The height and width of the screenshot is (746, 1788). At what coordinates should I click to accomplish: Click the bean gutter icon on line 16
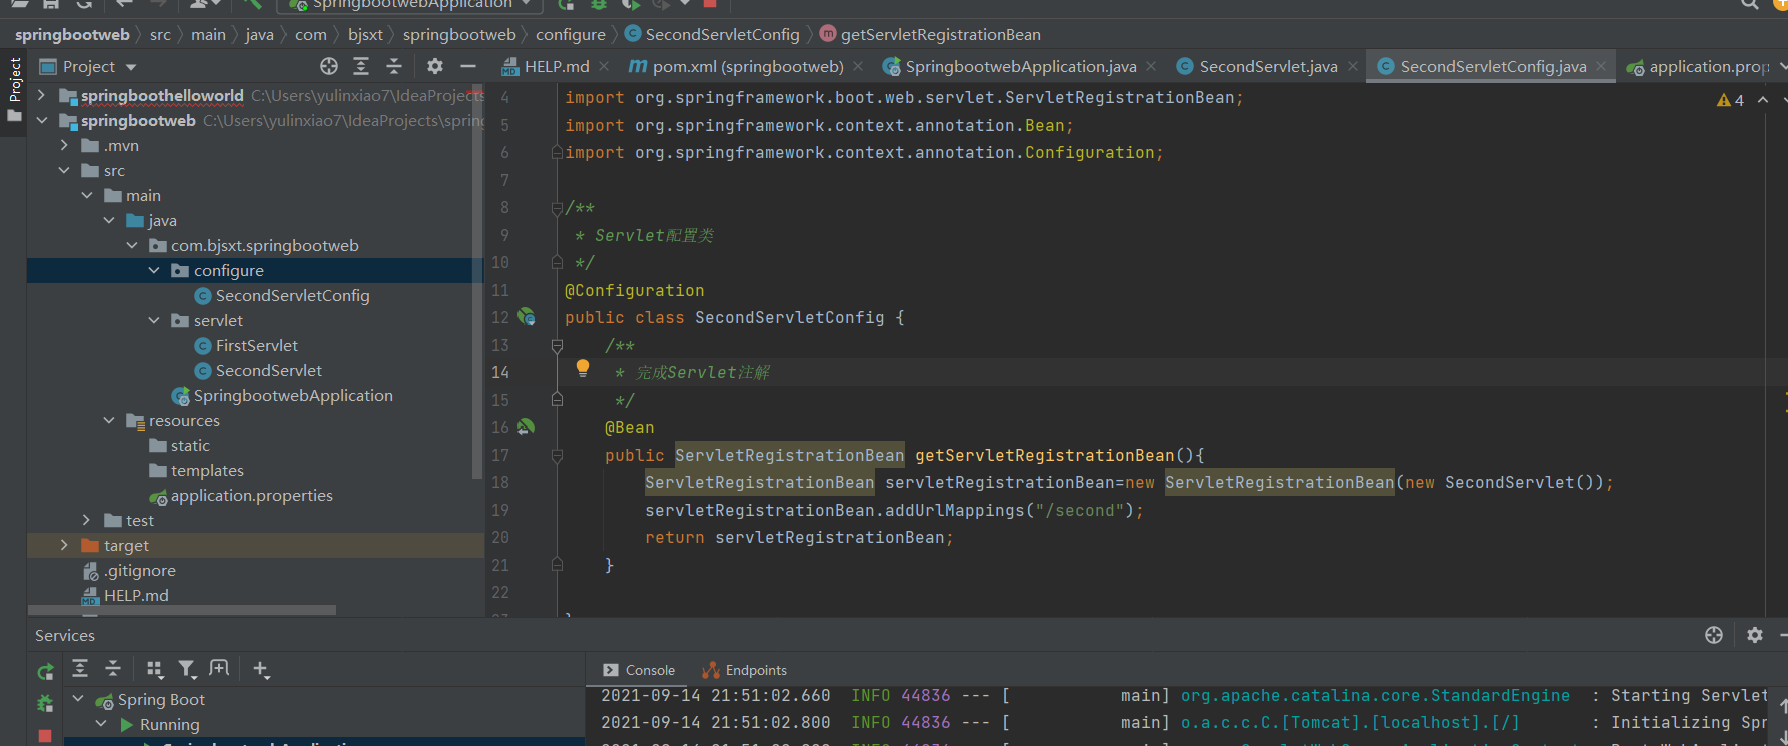click(x=526, y=427)
